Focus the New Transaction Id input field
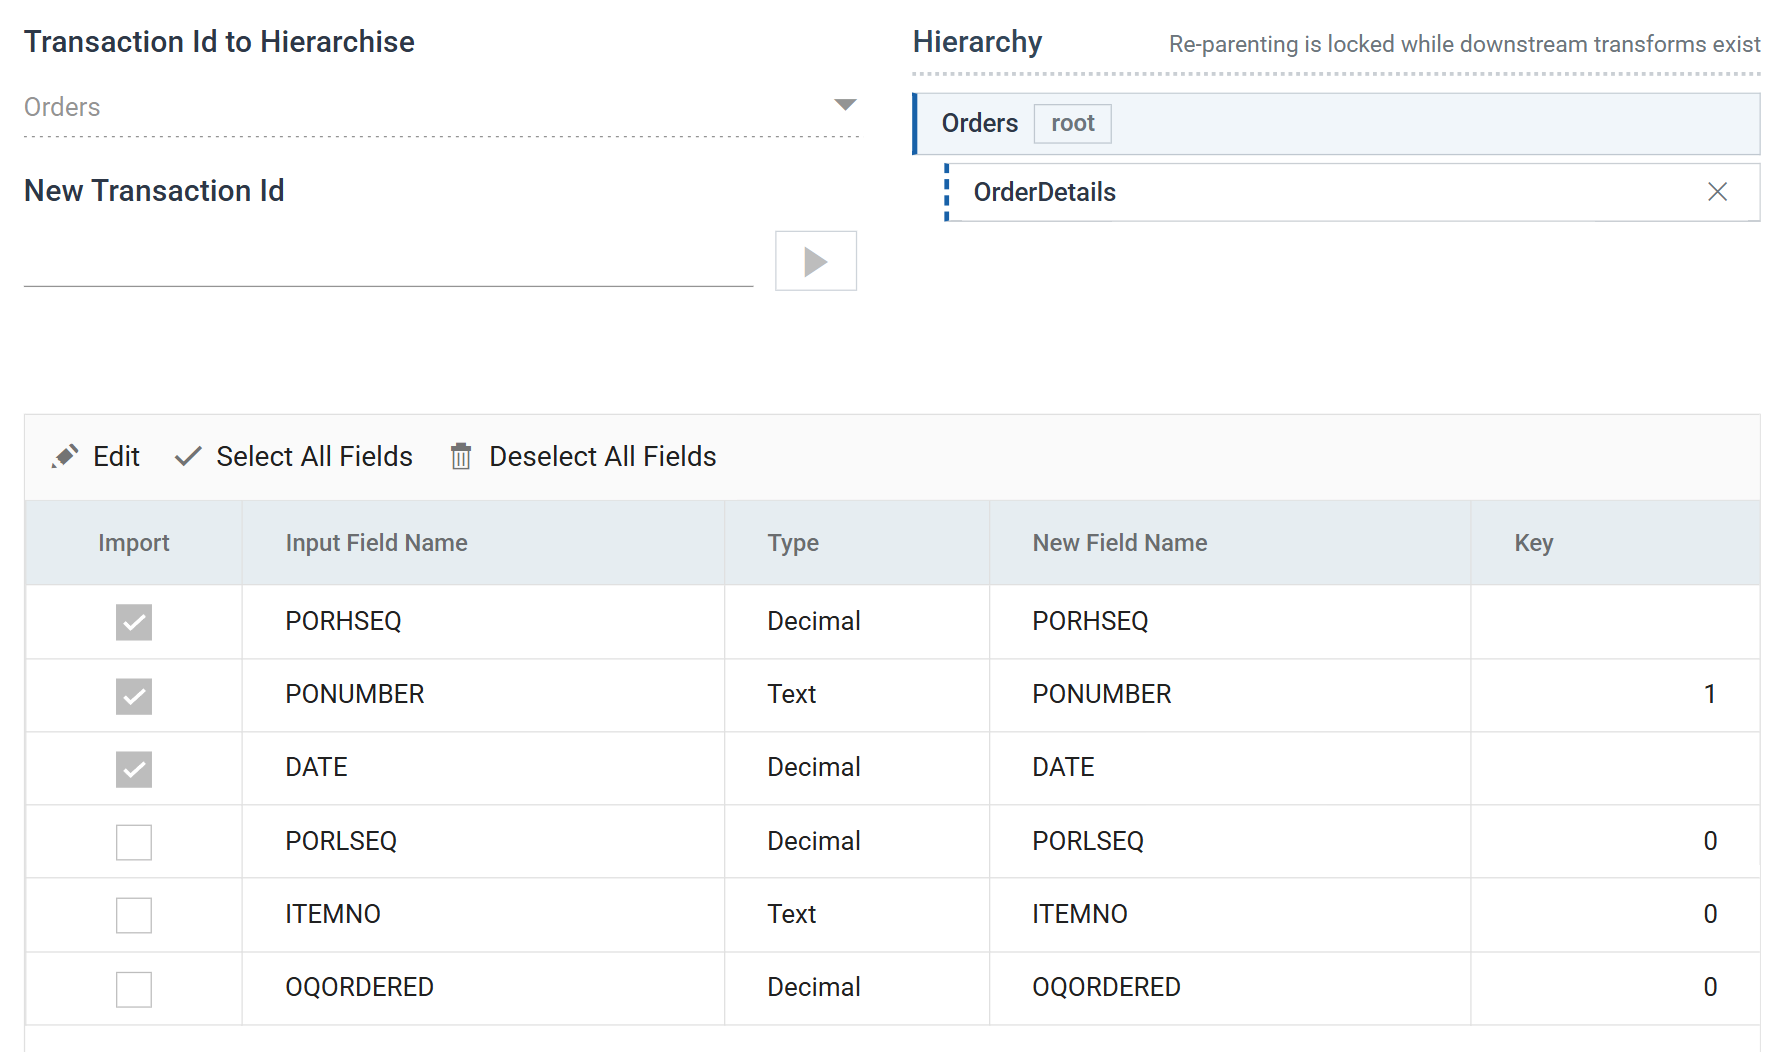 point(388,262)
